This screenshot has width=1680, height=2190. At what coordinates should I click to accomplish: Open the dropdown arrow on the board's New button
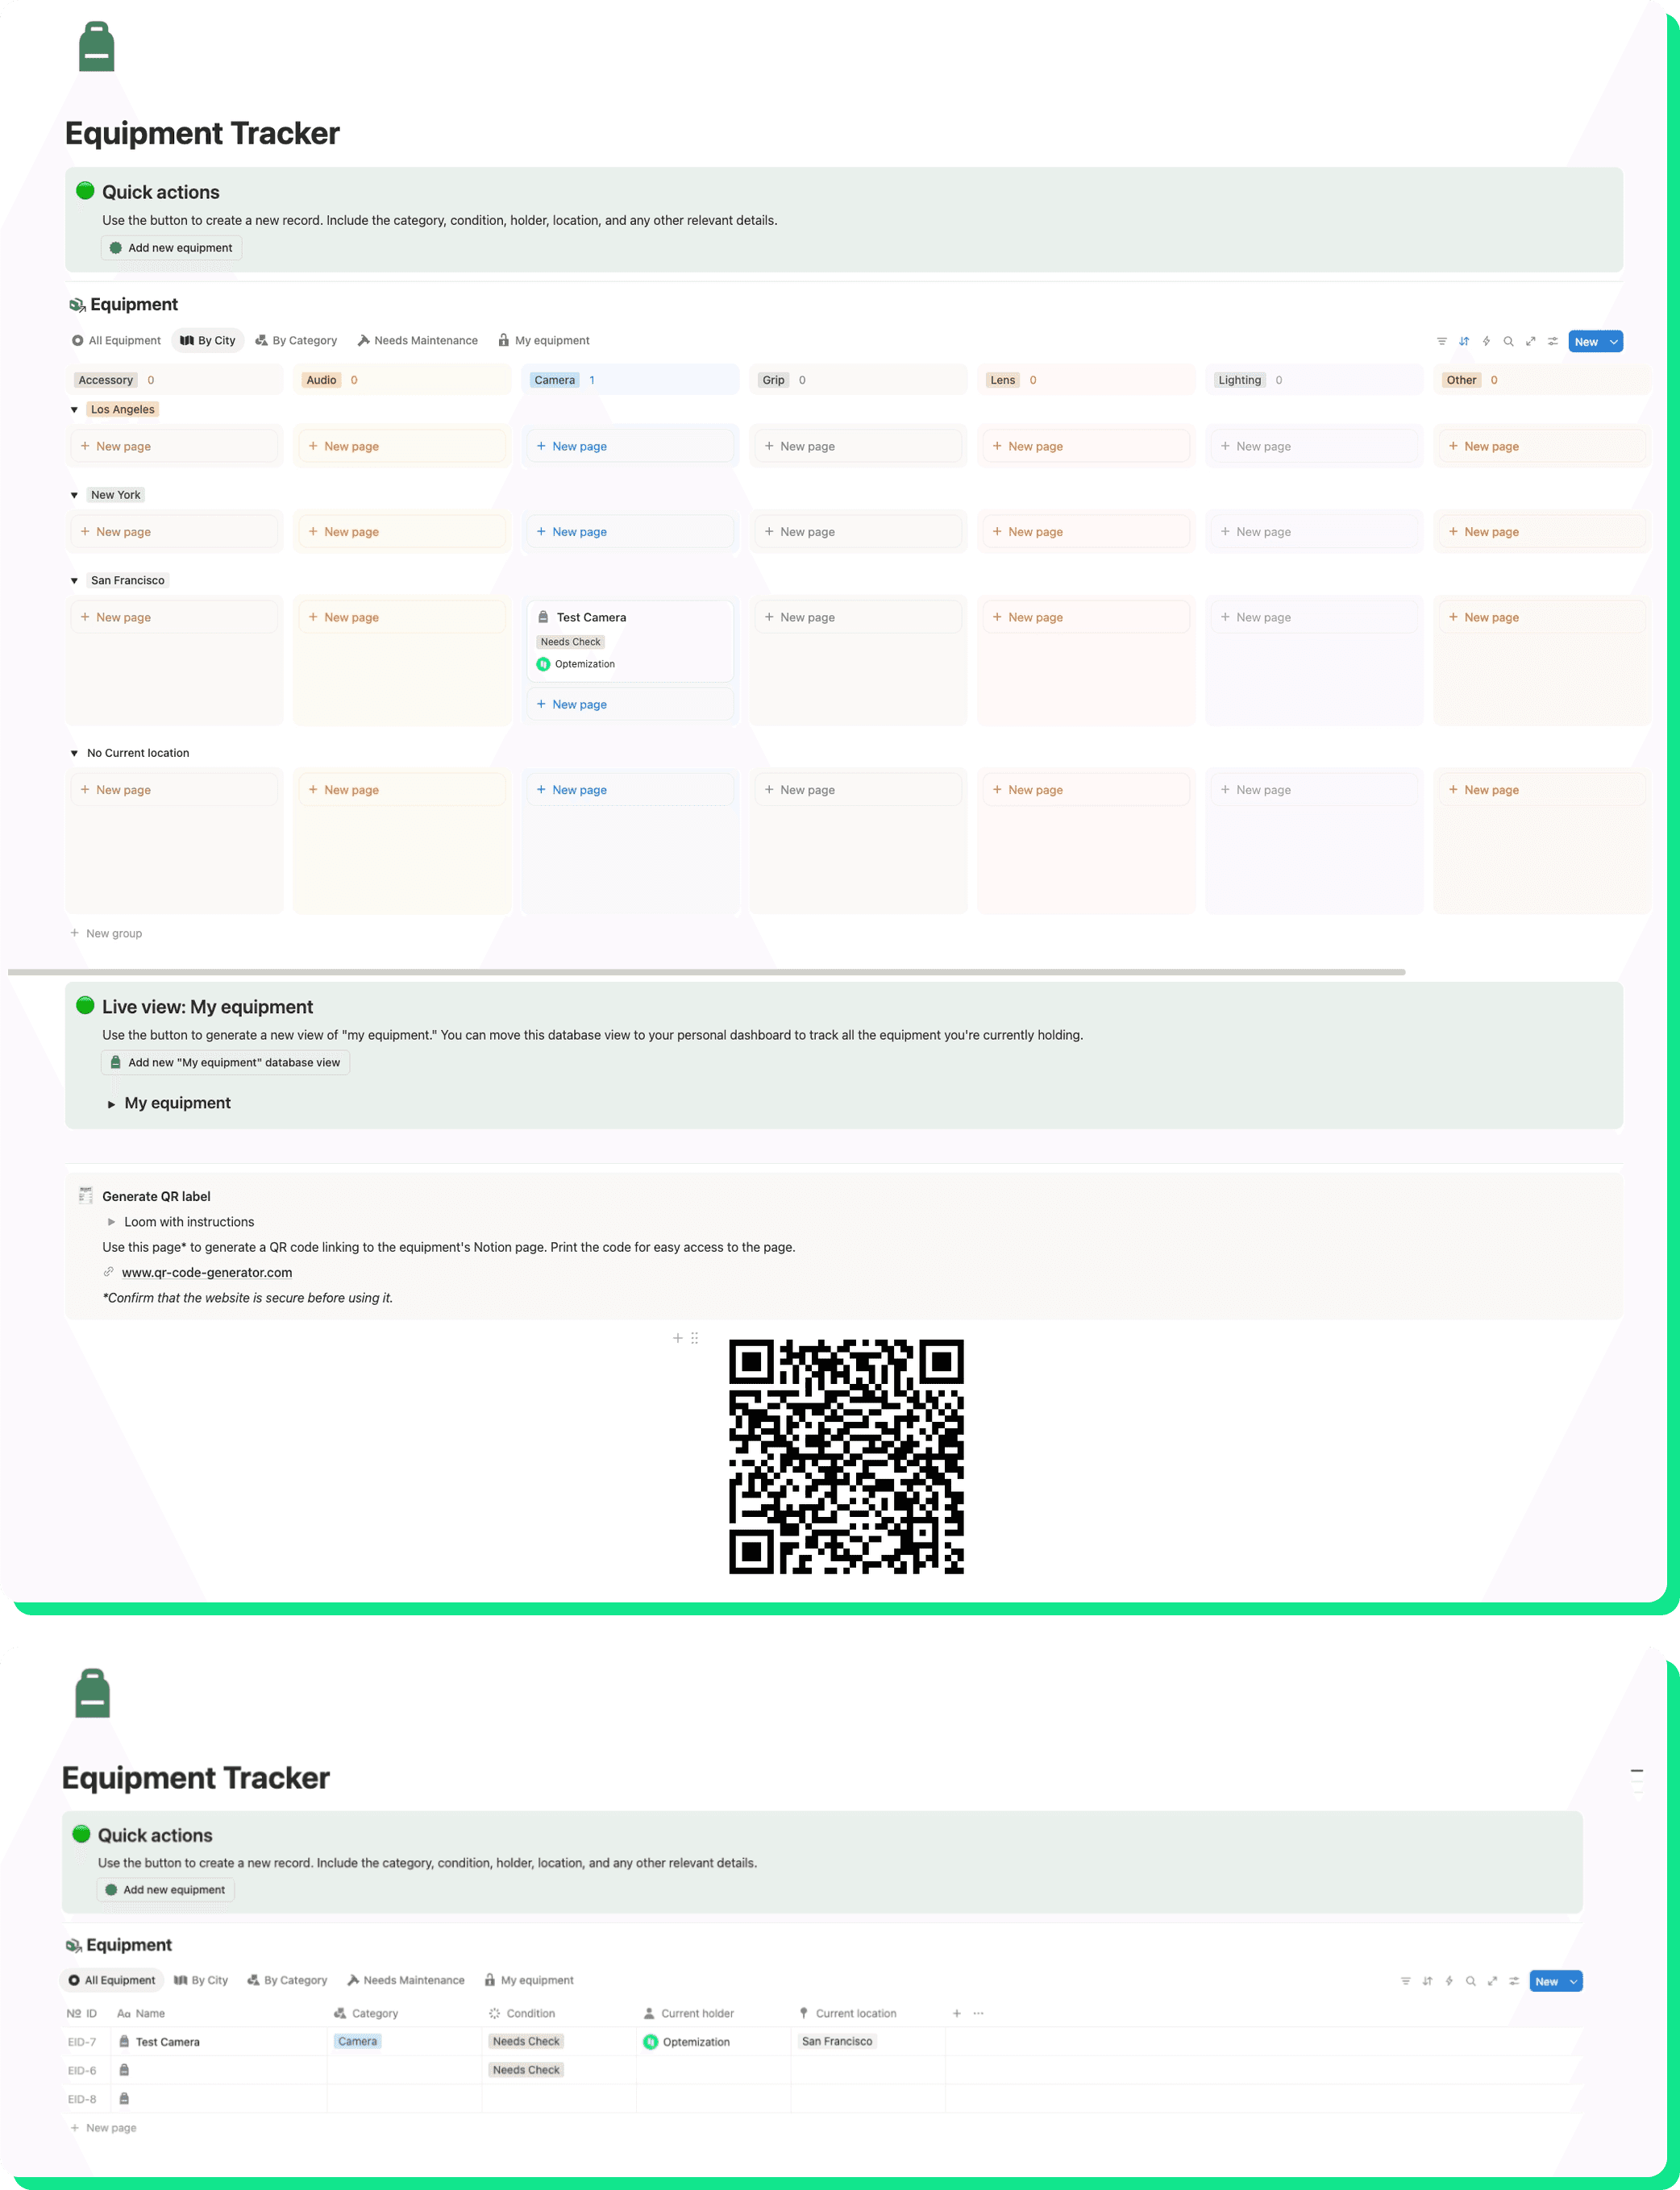pyautogui.click(x=1613, y=342)
